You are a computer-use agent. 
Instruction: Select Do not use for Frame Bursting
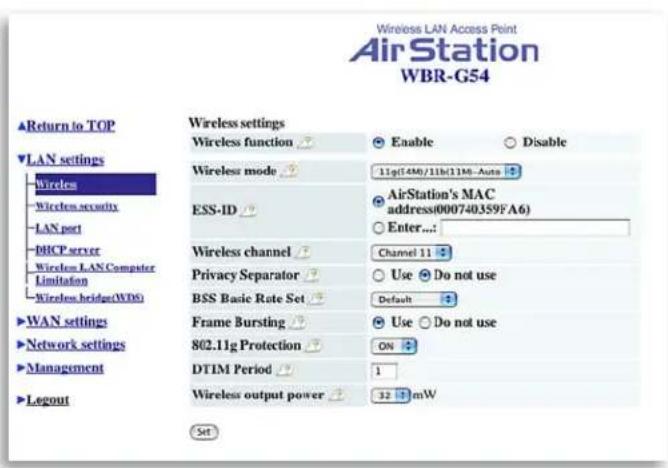pos(425,323)
